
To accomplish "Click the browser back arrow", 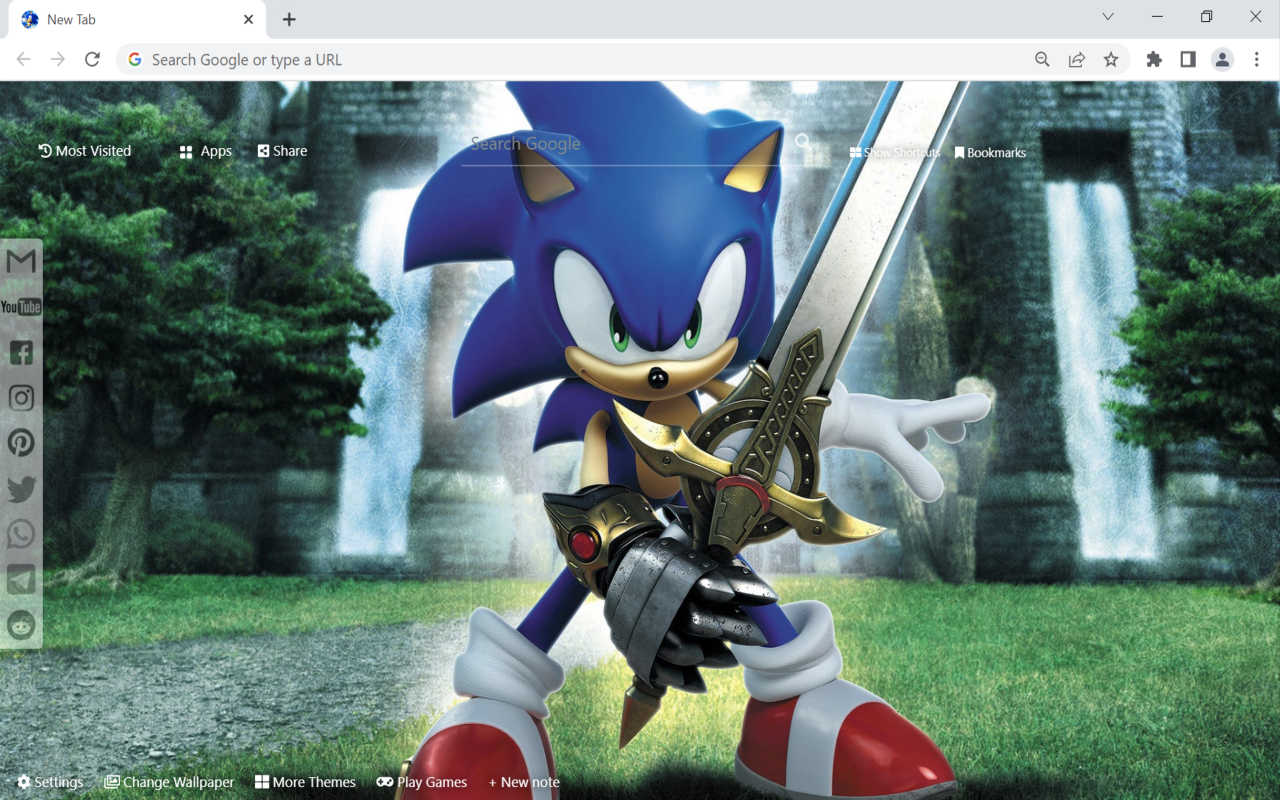I will point(23,60).
